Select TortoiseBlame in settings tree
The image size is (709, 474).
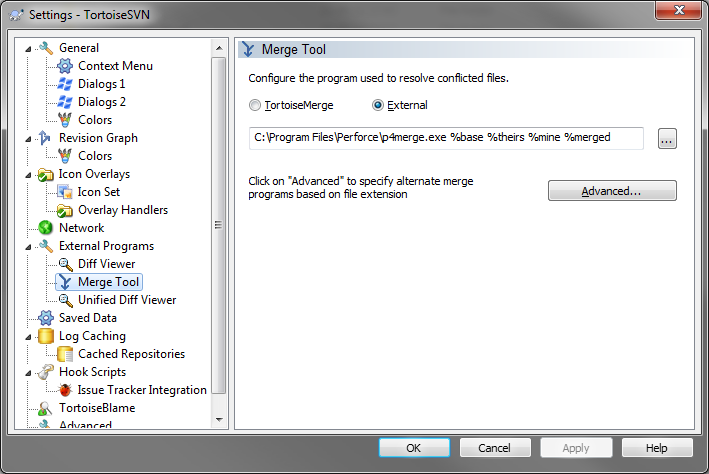97,408
